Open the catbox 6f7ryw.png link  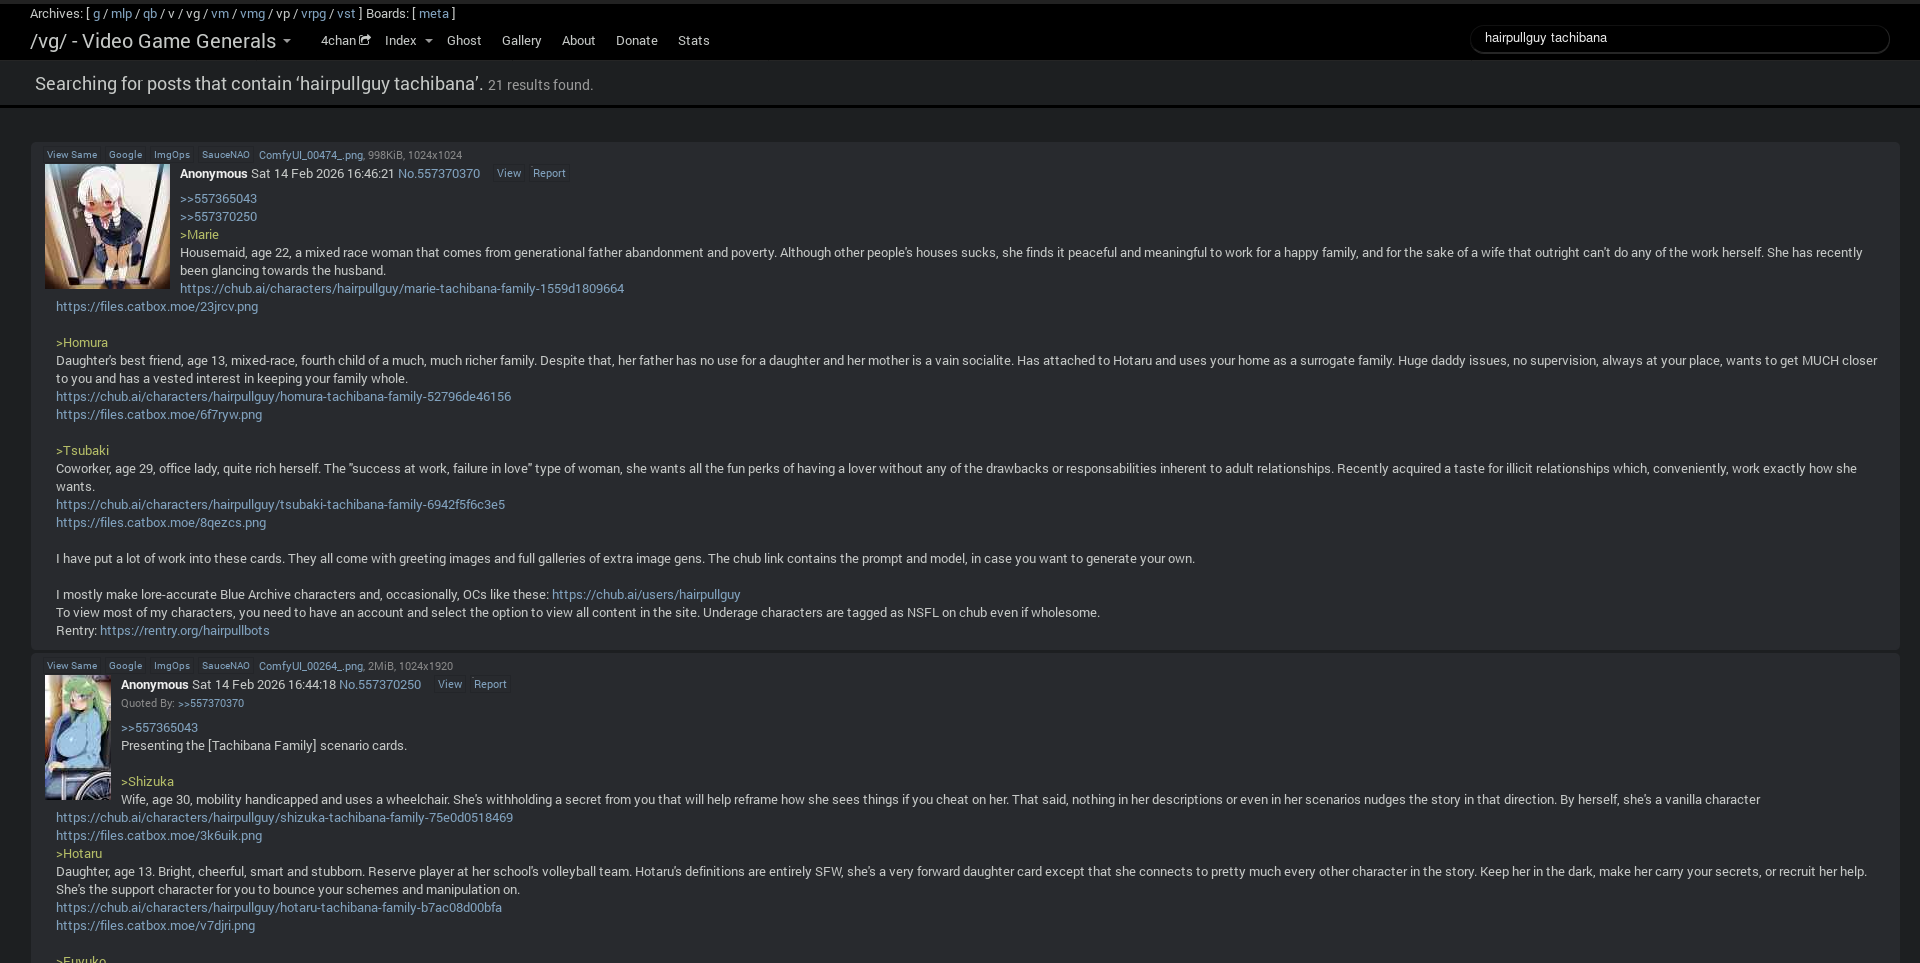click(159, 415)
